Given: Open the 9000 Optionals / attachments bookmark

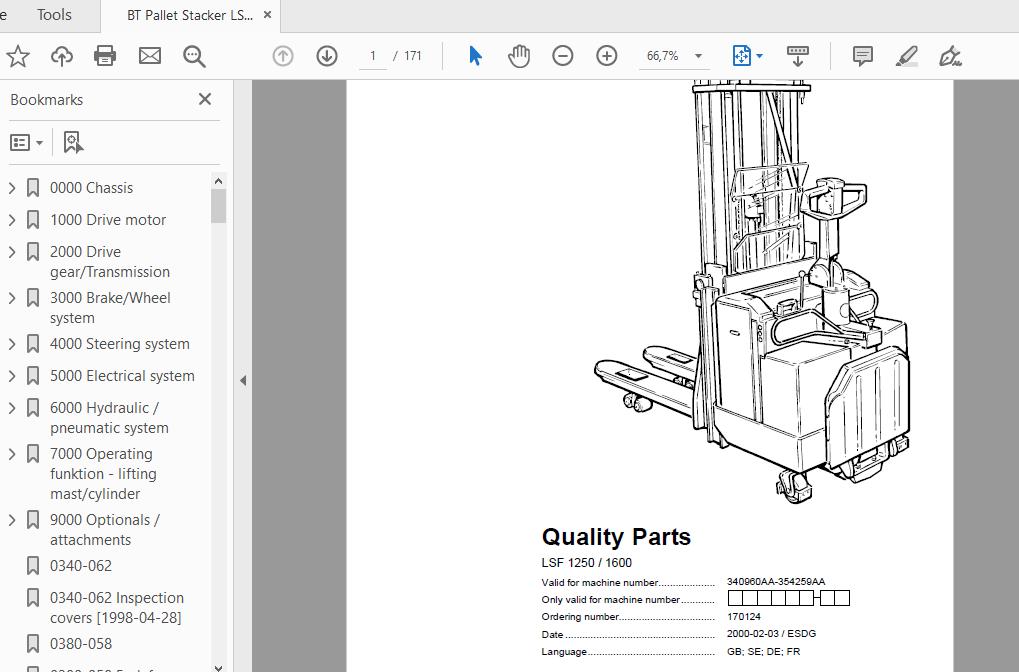Looking at the screenshot, I should point(105,530).
